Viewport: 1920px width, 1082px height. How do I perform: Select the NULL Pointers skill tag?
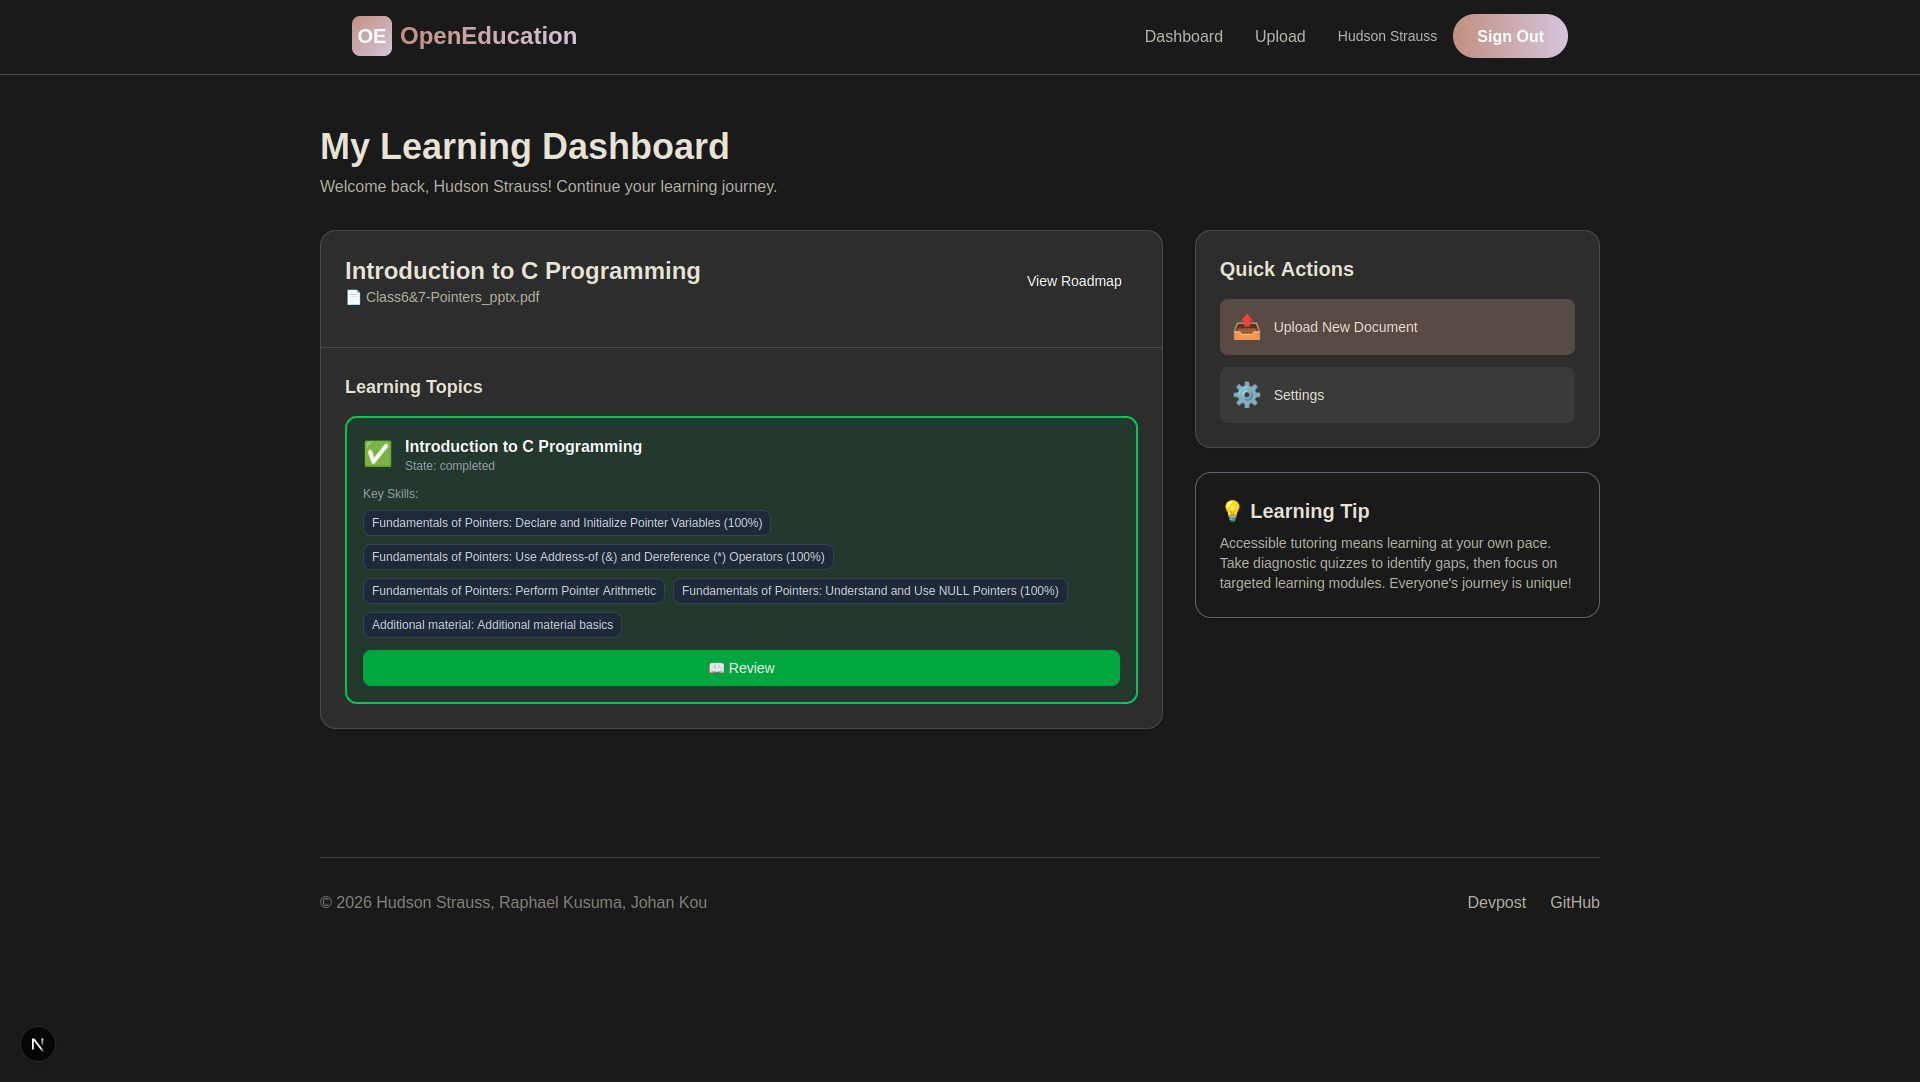click(869, 591)
